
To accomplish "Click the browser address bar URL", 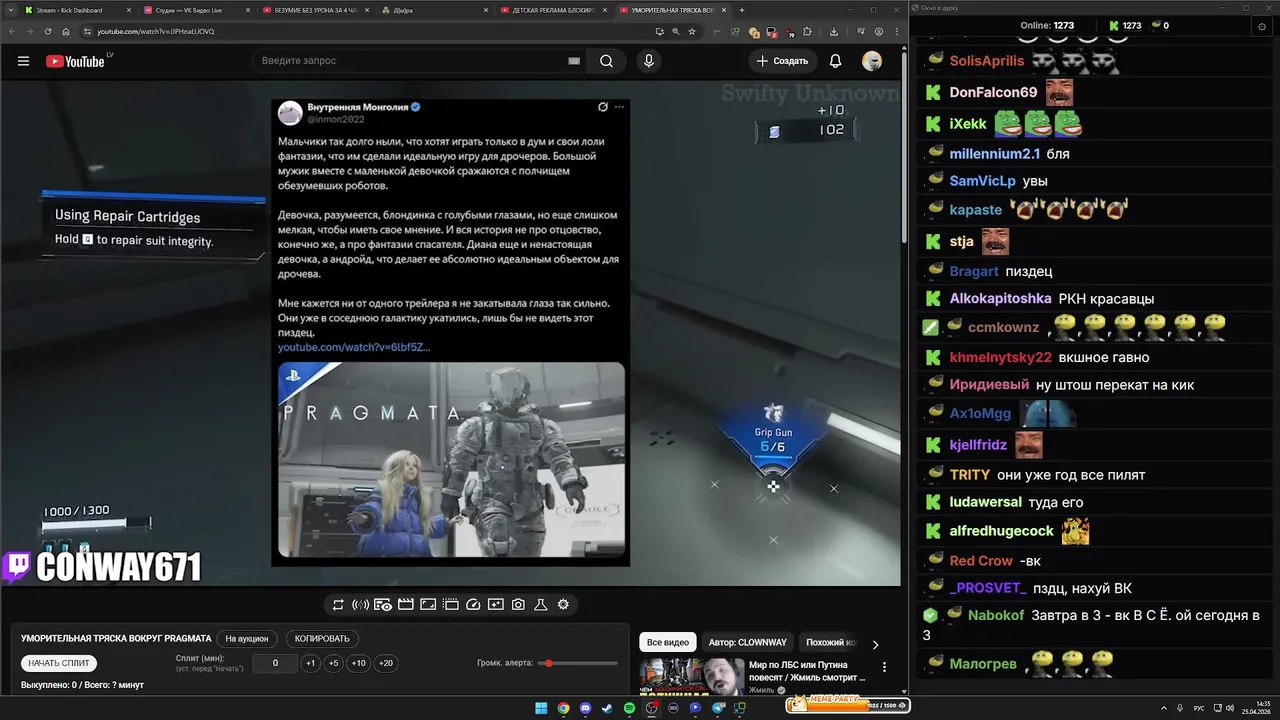I will click(156, 31).
